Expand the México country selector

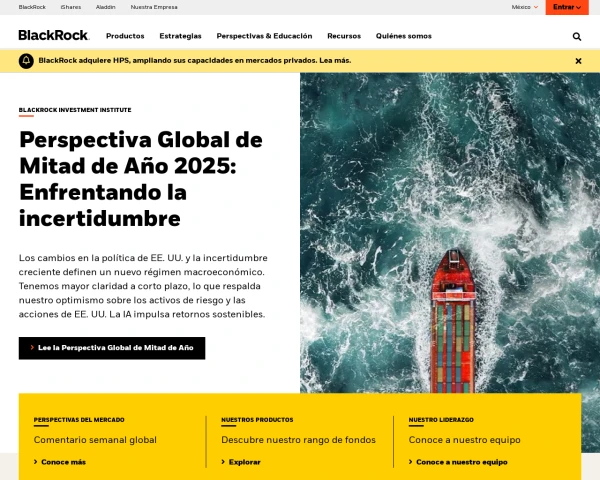525,7
